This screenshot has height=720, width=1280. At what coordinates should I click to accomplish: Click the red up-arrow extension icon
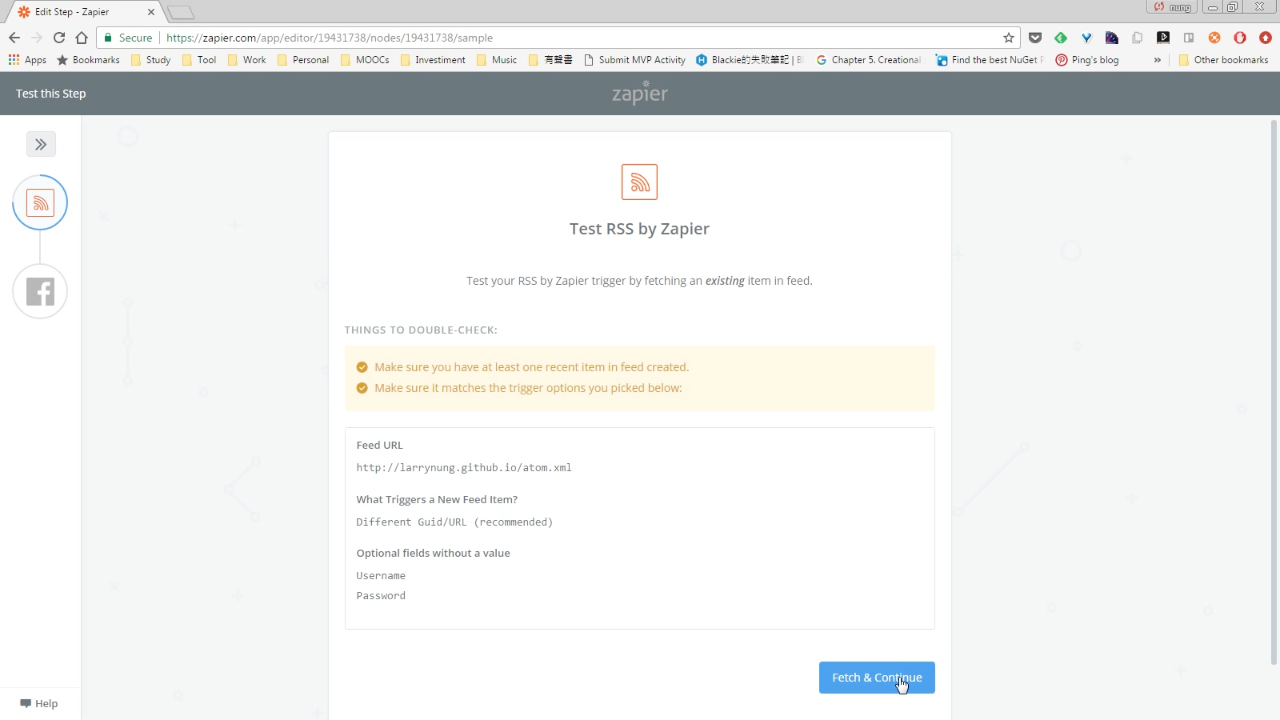tap(1265, 38)
